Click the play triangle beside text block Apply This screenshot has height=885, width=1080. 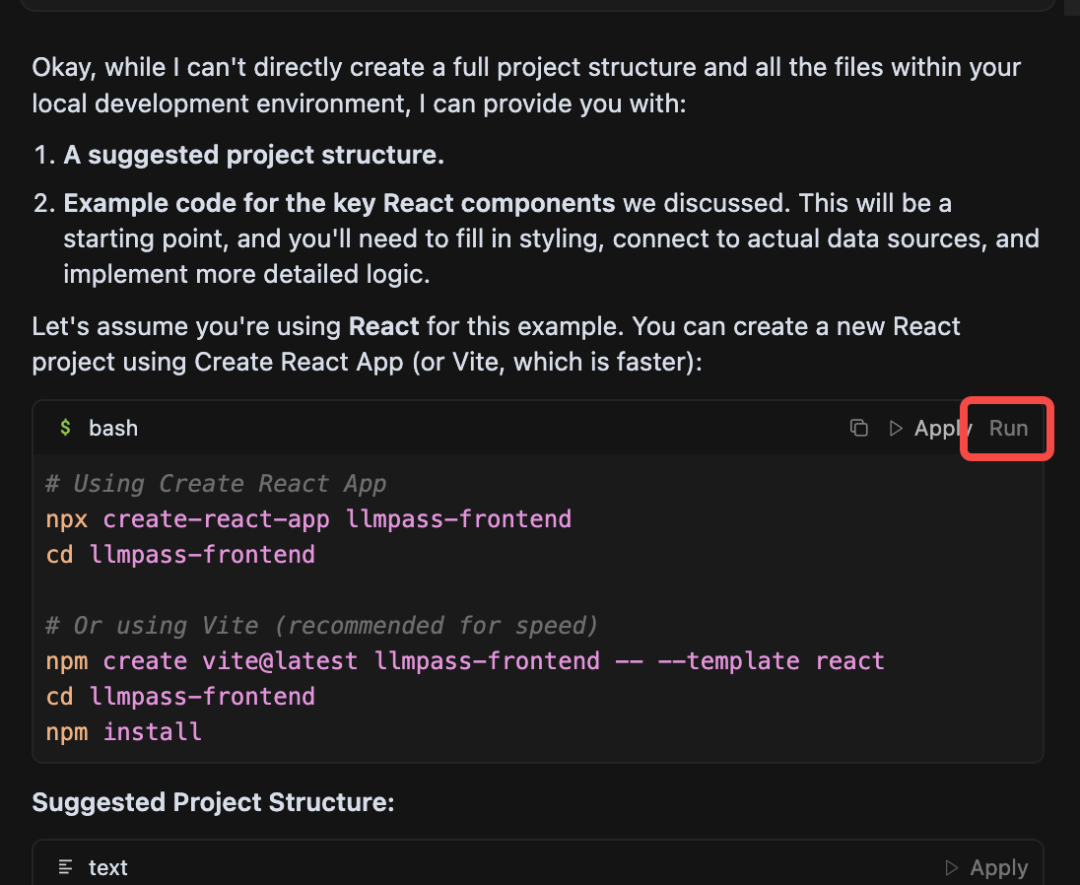[952, 867]
